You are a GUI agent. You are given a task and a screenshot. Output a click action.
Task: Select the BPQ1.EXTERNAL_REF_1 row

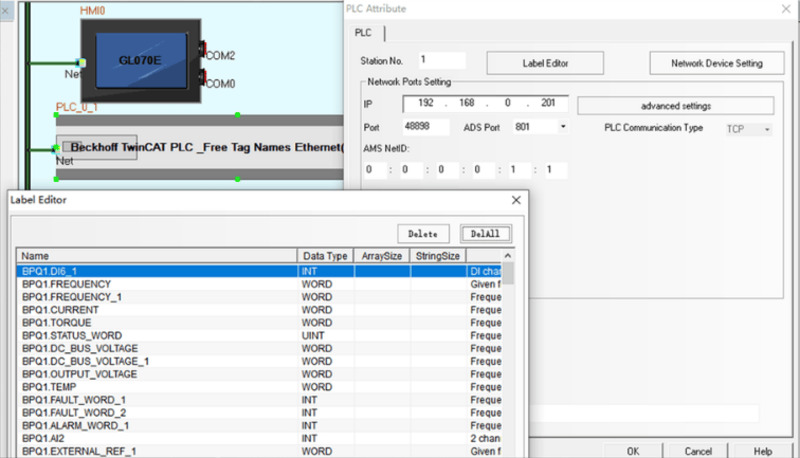tap(259, 451)
